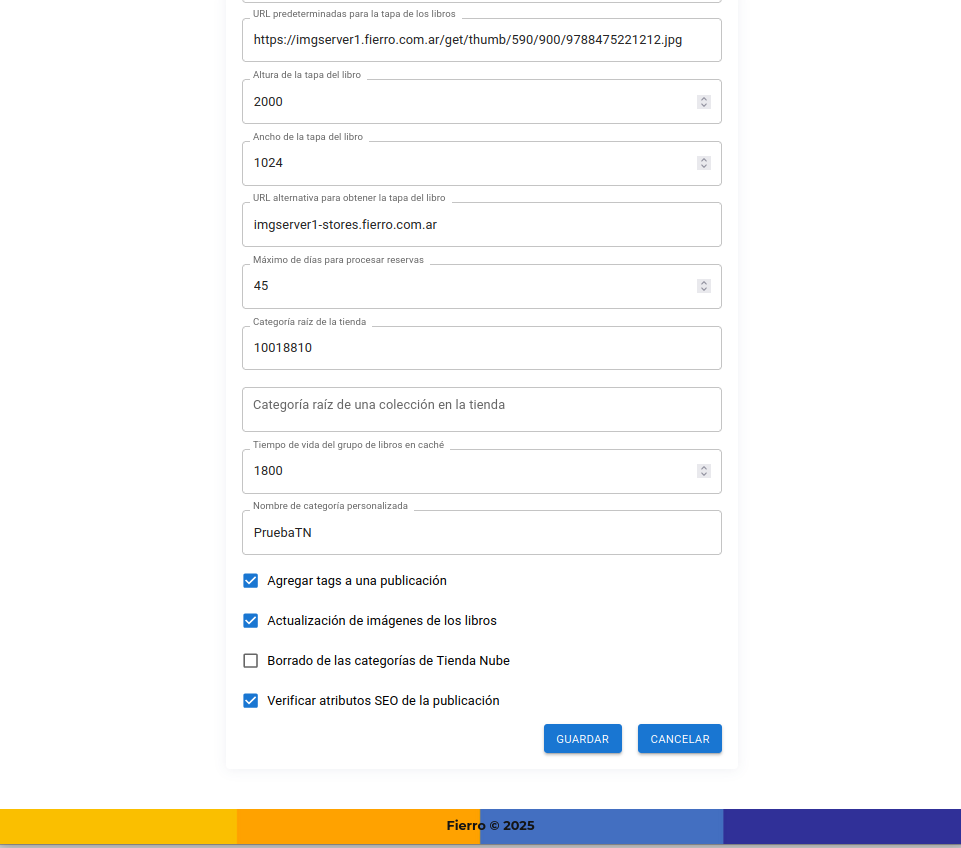The width and height of the screenshot is (961, 848).
Task: Click the spinner on Tiempo de vida field
Action: pyautogui.click(x=704, y=471)
